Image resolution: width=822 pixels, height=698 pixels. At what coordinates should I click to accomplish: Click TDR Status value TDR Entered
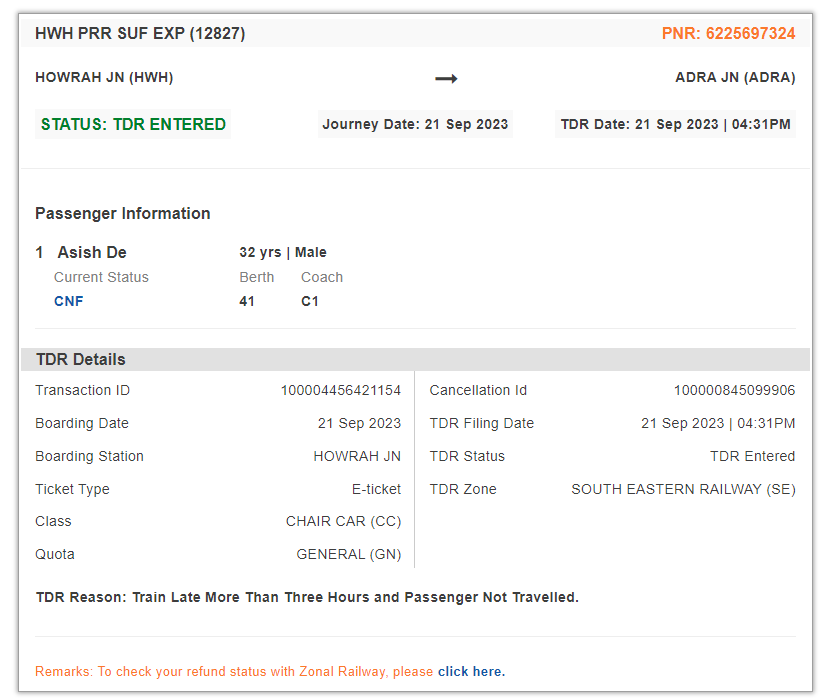[x=752, y=457]
